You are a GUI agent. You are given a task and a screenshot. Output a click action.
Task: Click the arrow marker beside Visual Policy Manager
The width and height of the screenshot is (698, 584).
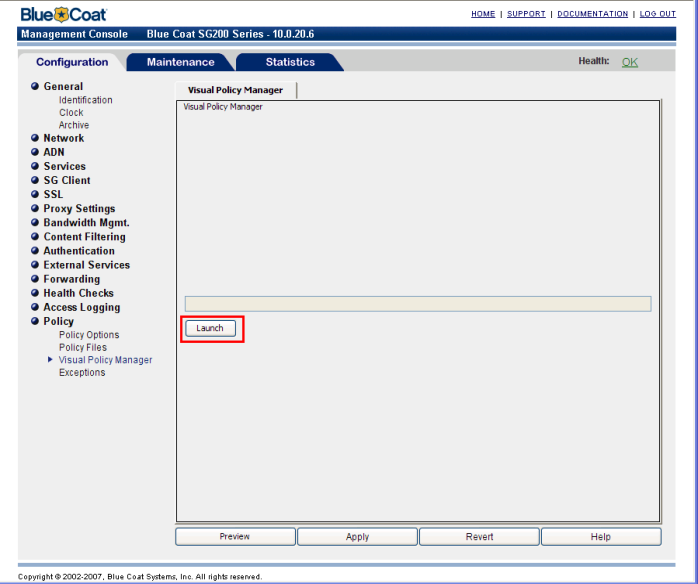(50, 359)
